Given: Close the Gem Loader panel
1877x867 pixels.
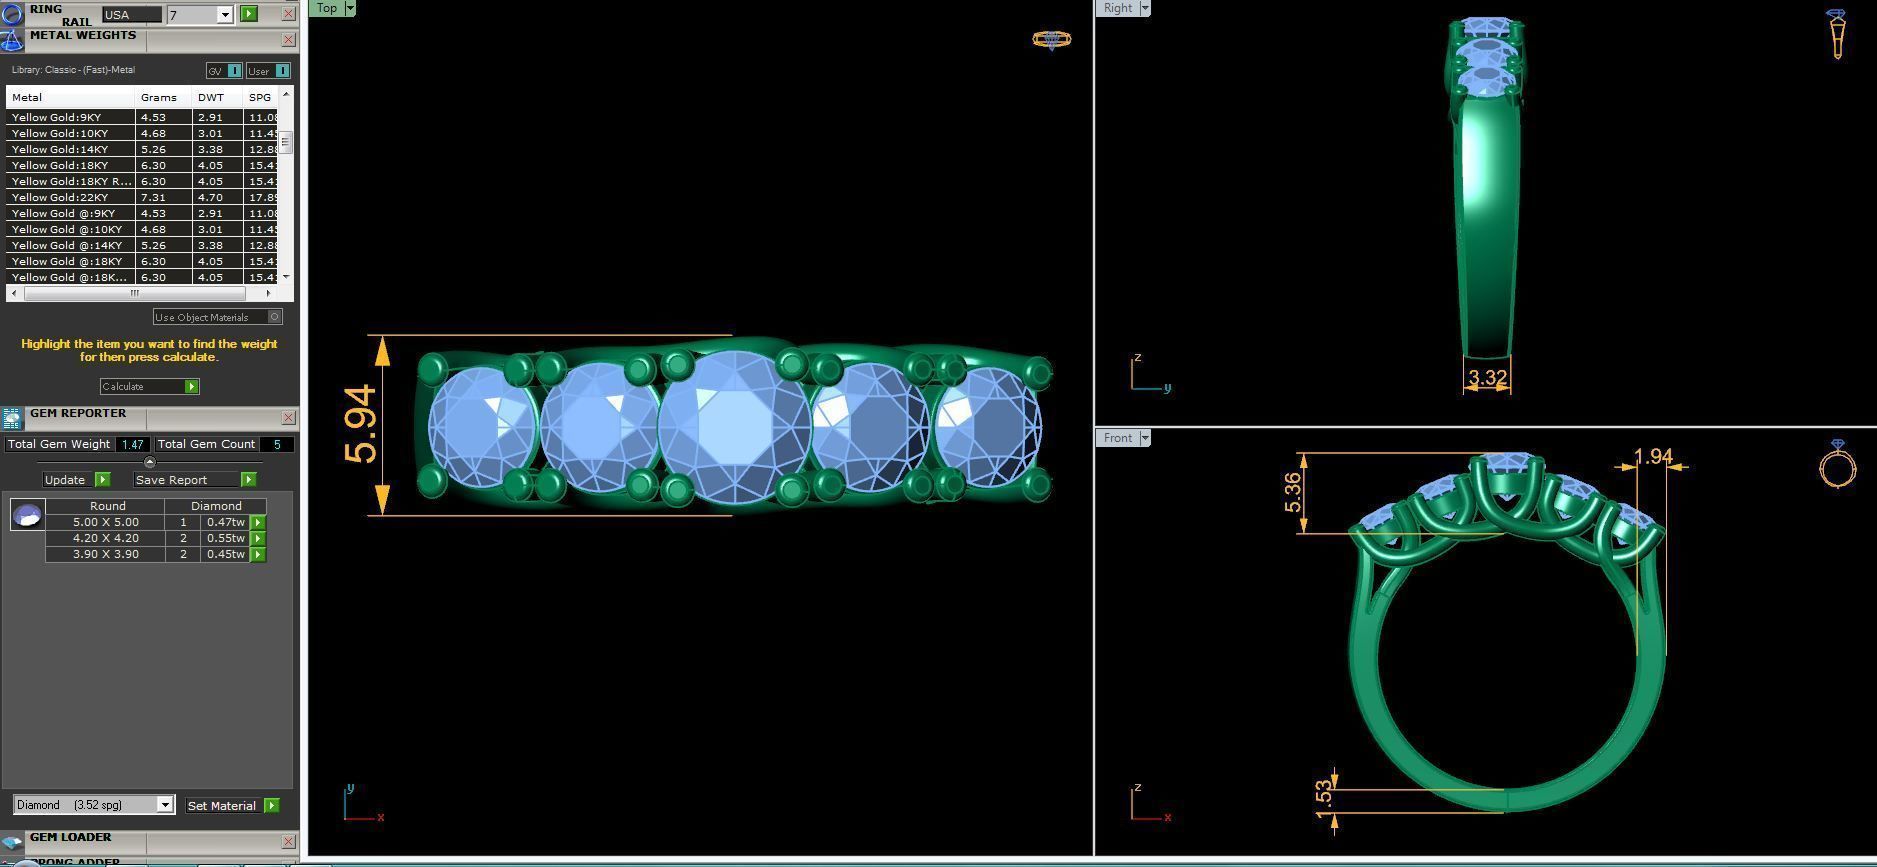Looking at the screenshot, I should pyautogui.click(x=288, y=842).
